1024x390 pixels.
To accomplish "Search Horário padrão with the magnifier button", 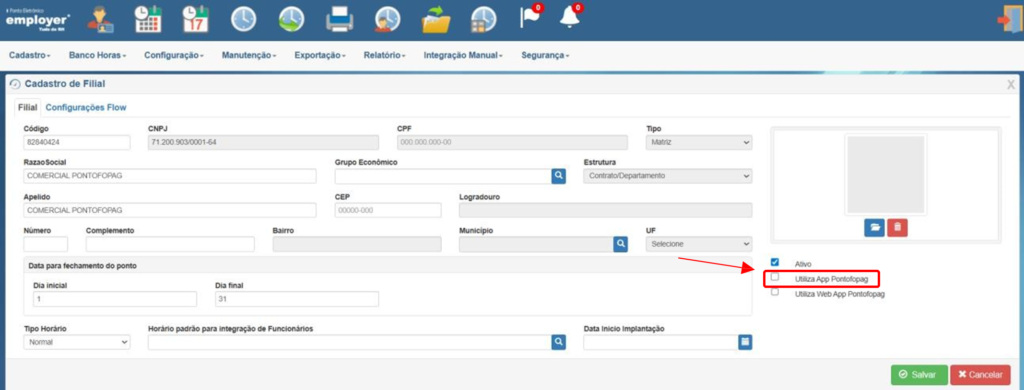I will (x=558, y=342).
